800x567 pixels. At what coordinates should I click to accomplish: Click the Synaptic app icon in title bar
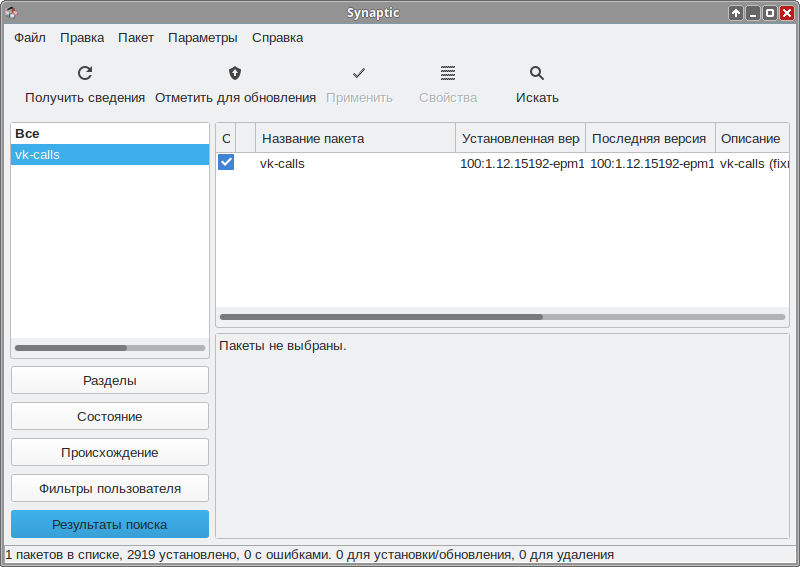pyautogui.click(x=11, y=13)
